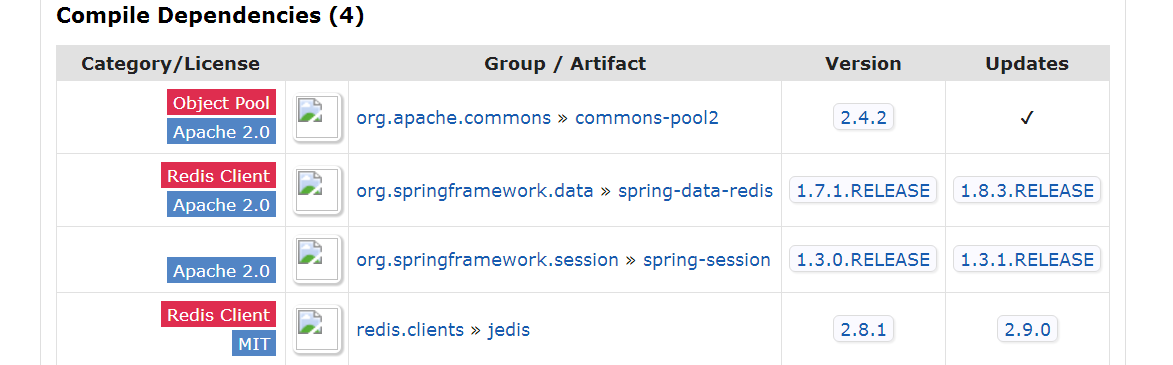This screenshot has width=1173, height=365.
Task: Open the jedis artifact link
Action: (509, 329)
